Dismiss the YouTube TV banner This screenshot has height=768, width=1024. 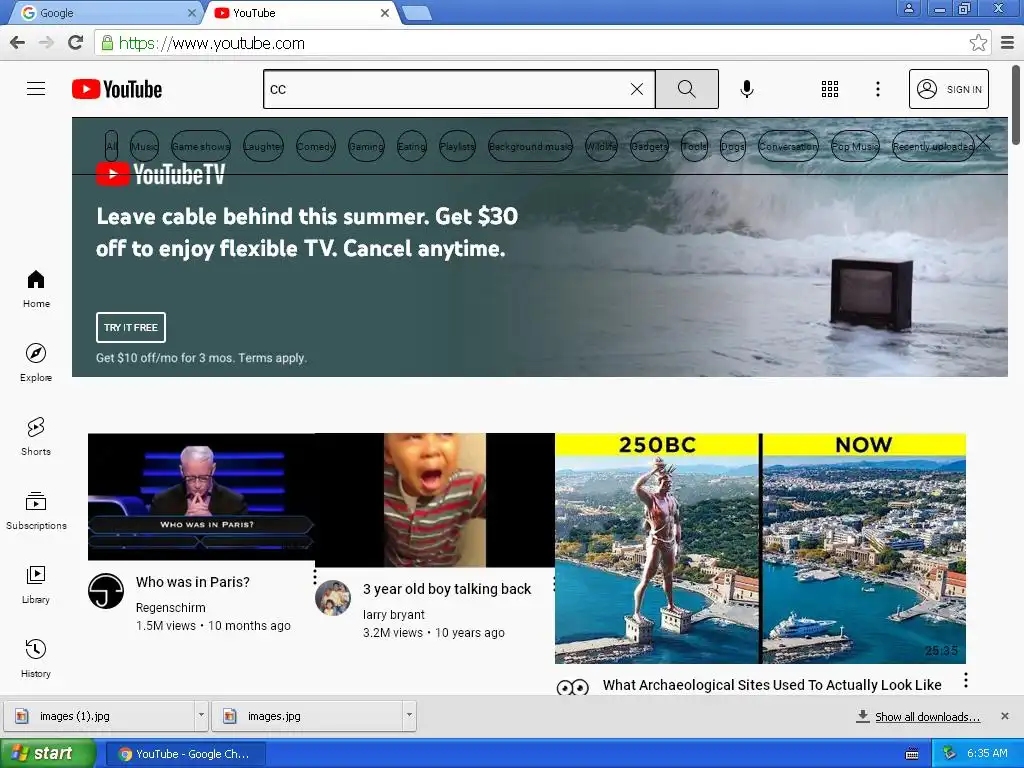(984, 142)
